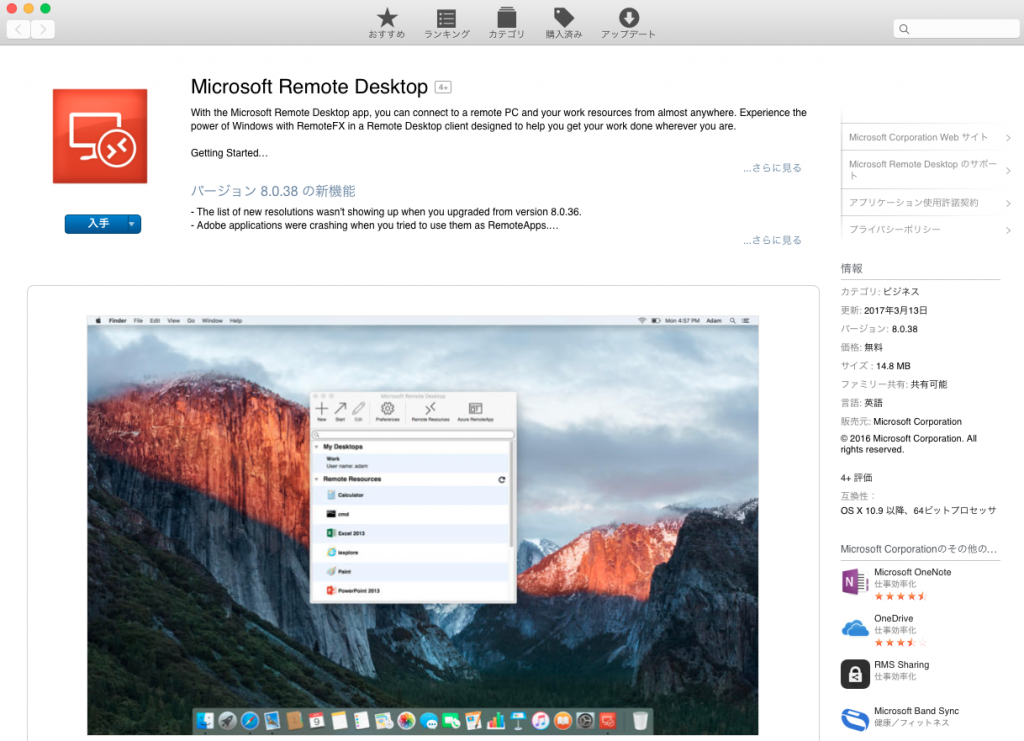
Task: Click the 'バージョン: 8.0.38' info line
Action: 879,329
